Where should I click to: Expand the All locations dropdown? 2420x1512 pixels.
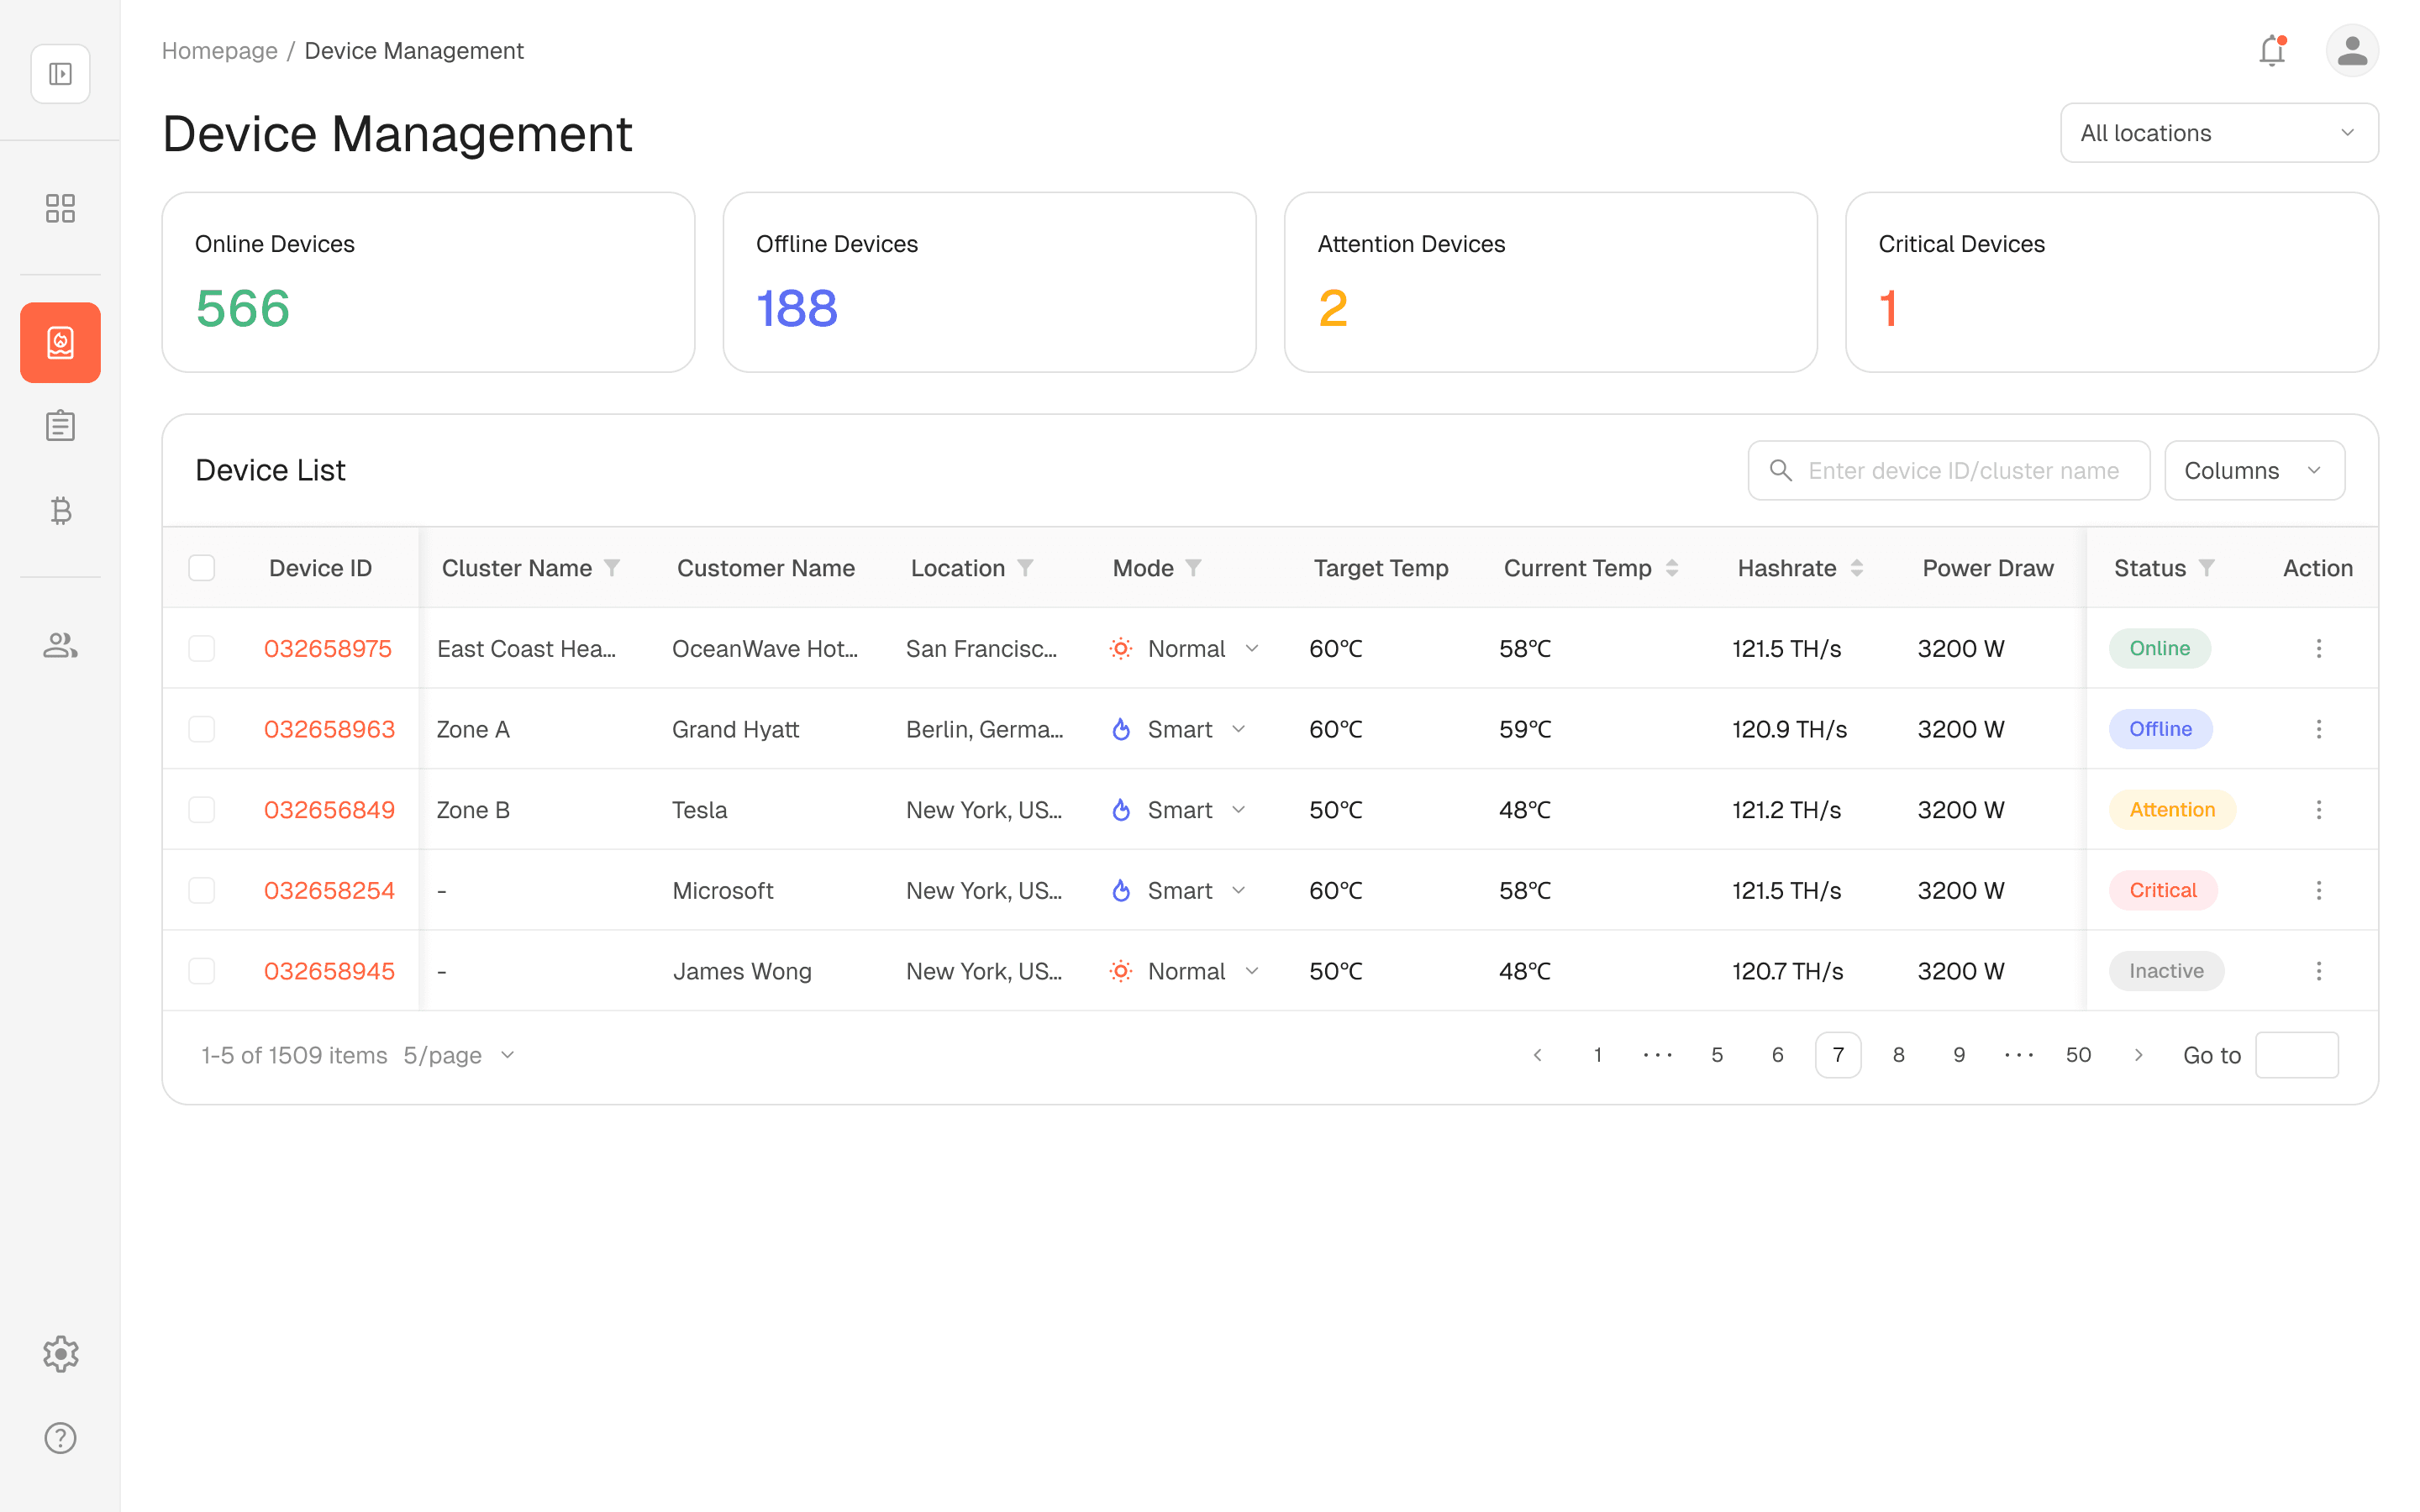coord(2219,132)
